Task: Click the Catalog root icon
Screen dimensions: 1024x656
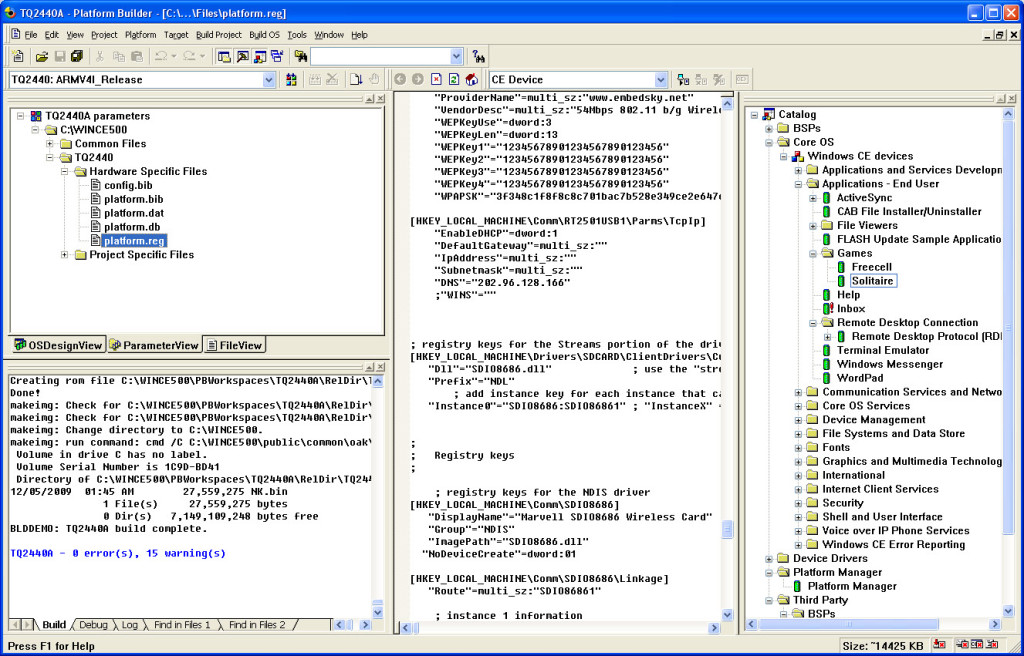Action: point(769,114)
